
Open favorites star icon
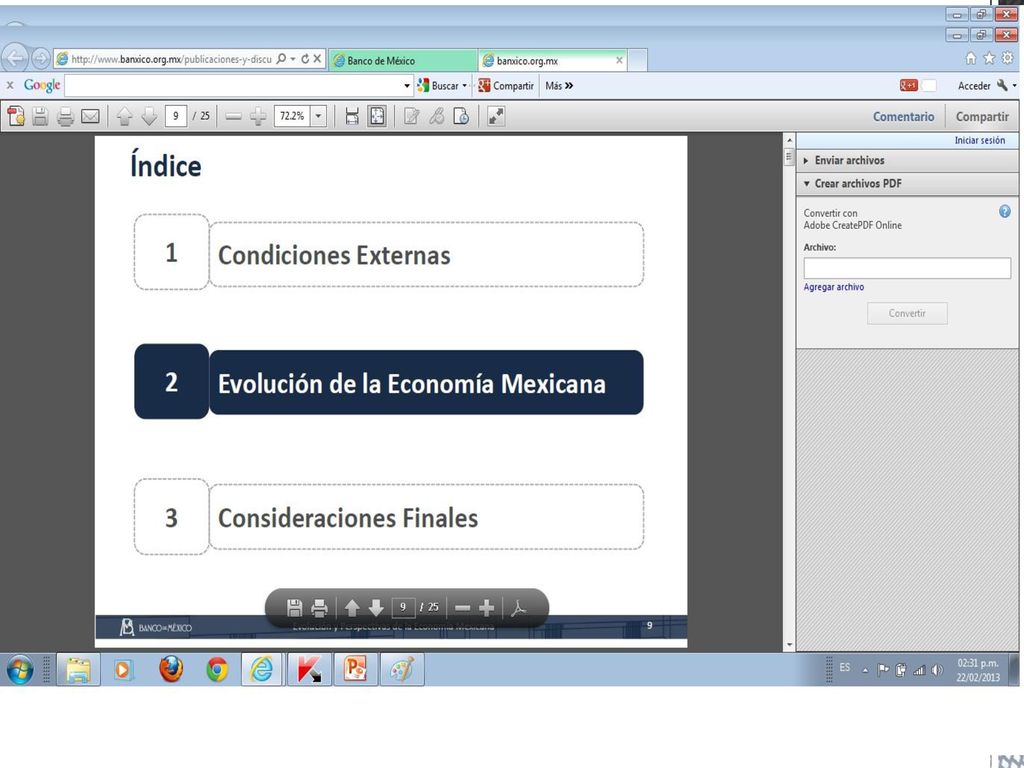click(989, 58)
